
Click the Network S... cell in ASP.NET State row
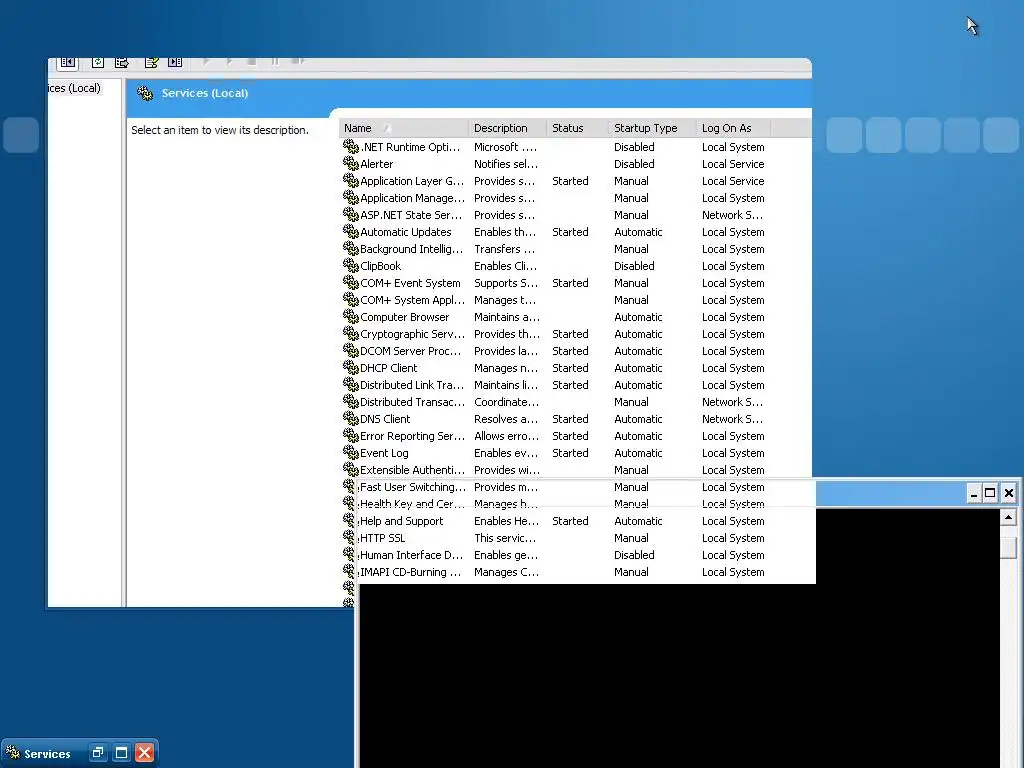(x=732, y=215)
